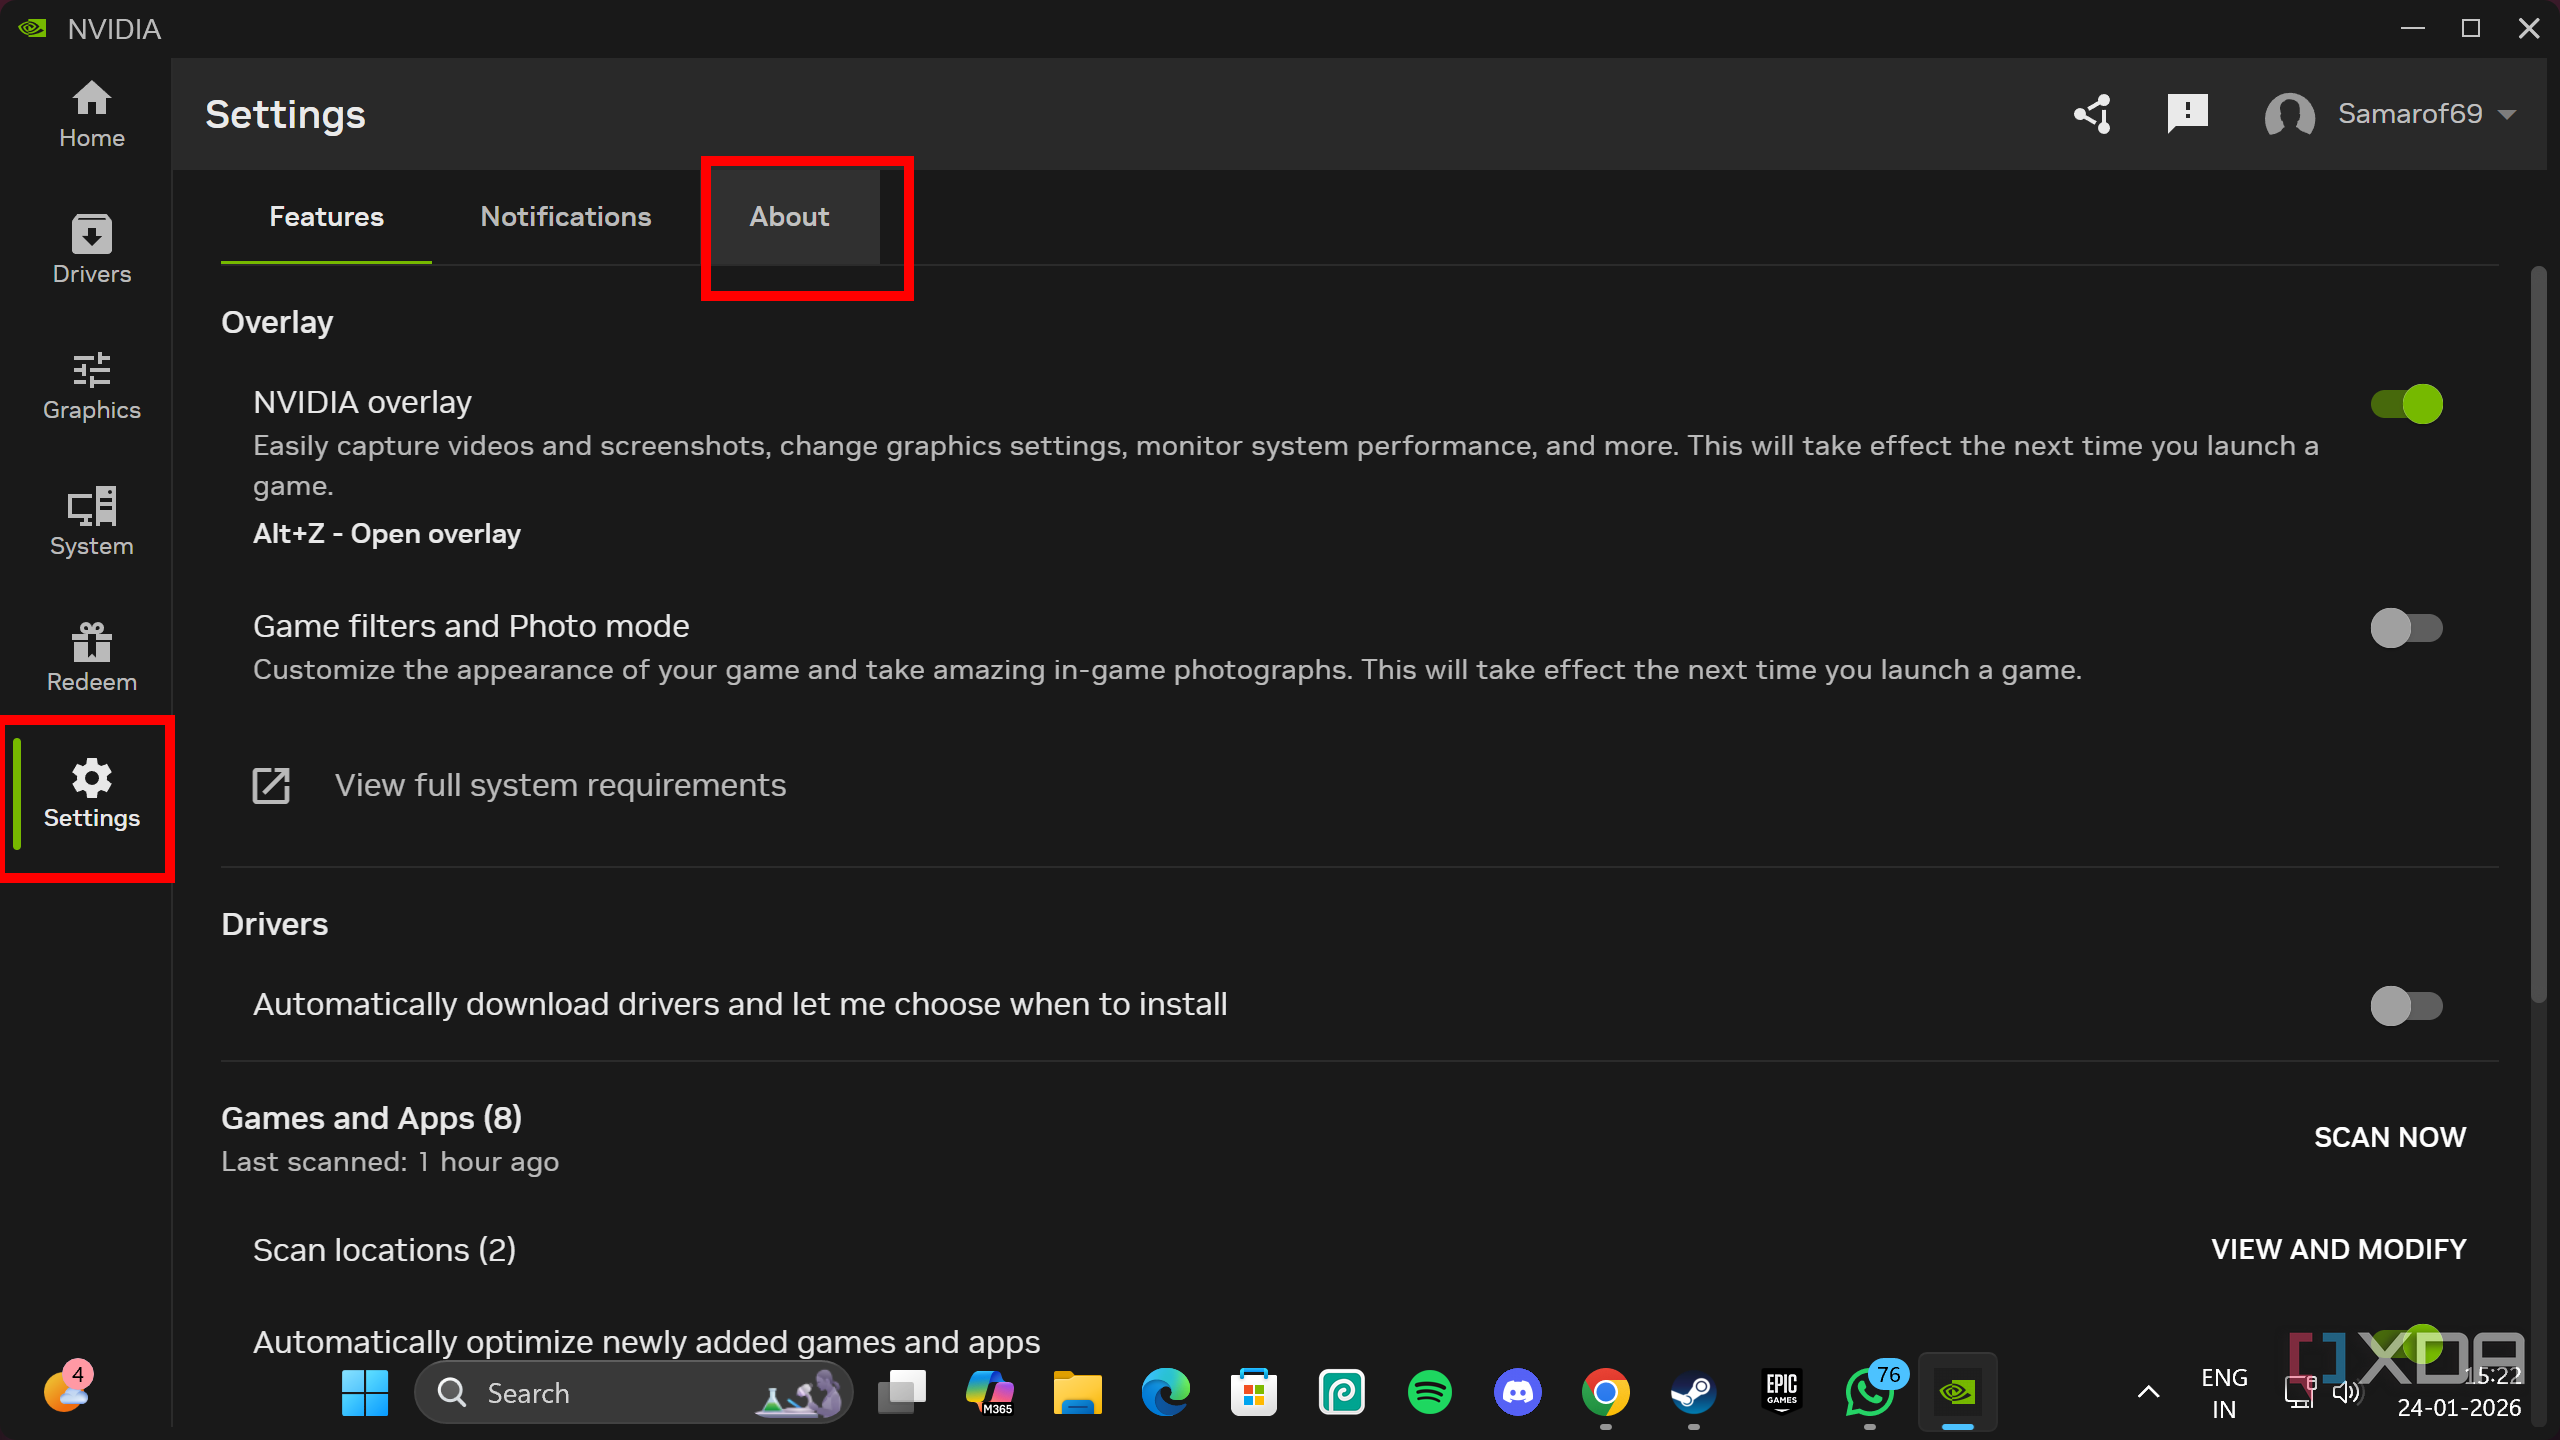Click the external link icon beside system requirements
This screenshot has width=2560, height=1440.
(x=271, y=786)
